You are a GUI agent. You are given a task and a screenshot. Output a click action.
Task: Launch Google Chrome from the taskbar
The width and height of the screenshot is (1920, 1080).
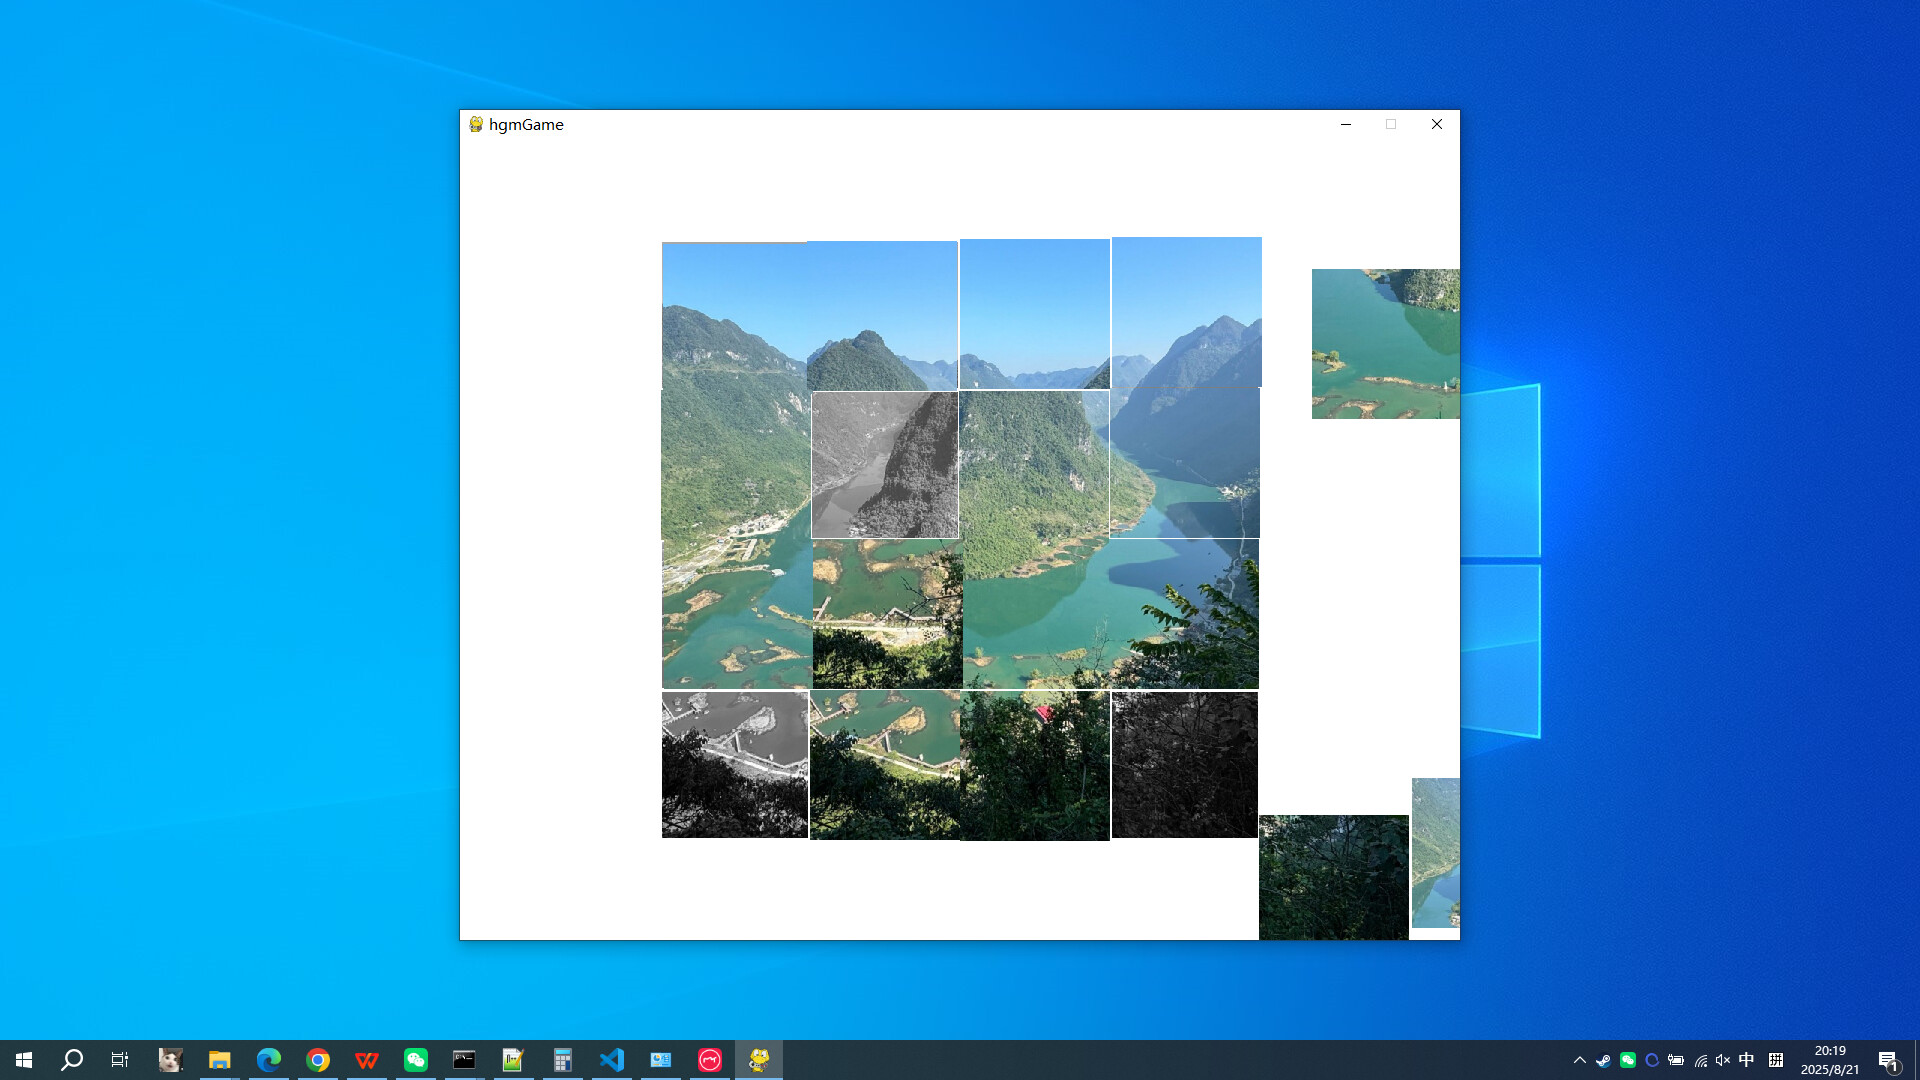tap(318, 1059)
